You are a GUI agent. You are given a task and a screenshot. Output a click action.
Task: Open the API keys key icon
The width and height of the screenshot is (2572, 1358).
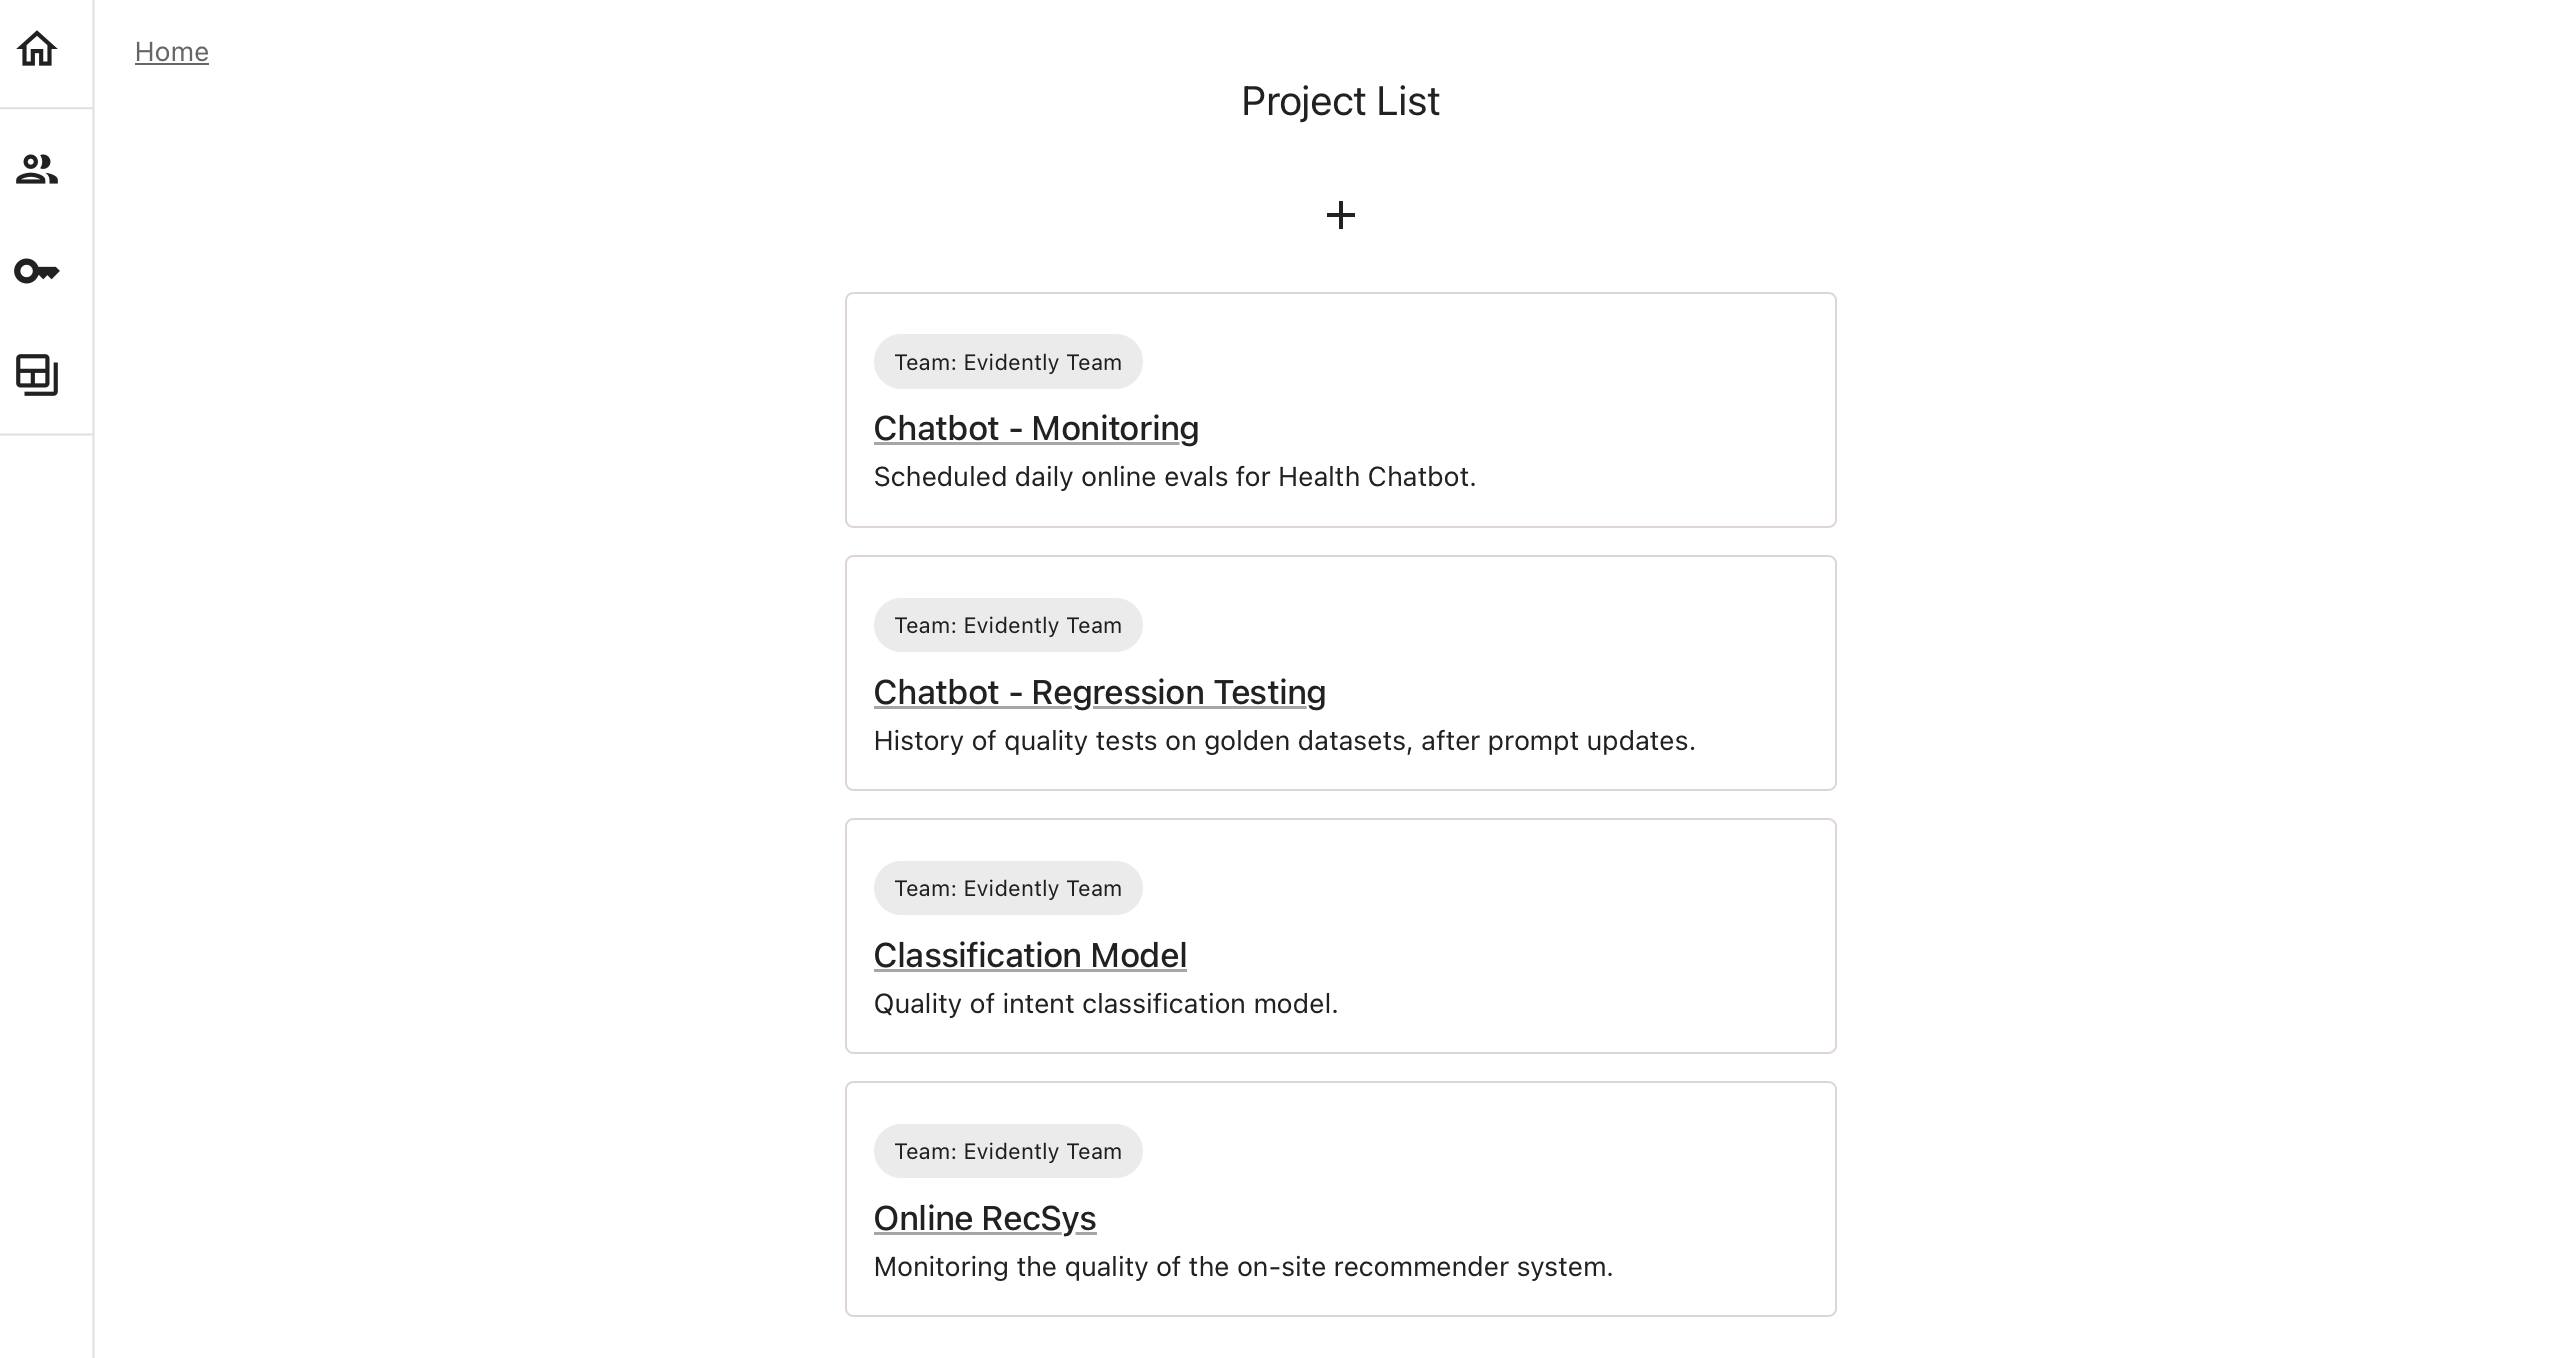37,271
